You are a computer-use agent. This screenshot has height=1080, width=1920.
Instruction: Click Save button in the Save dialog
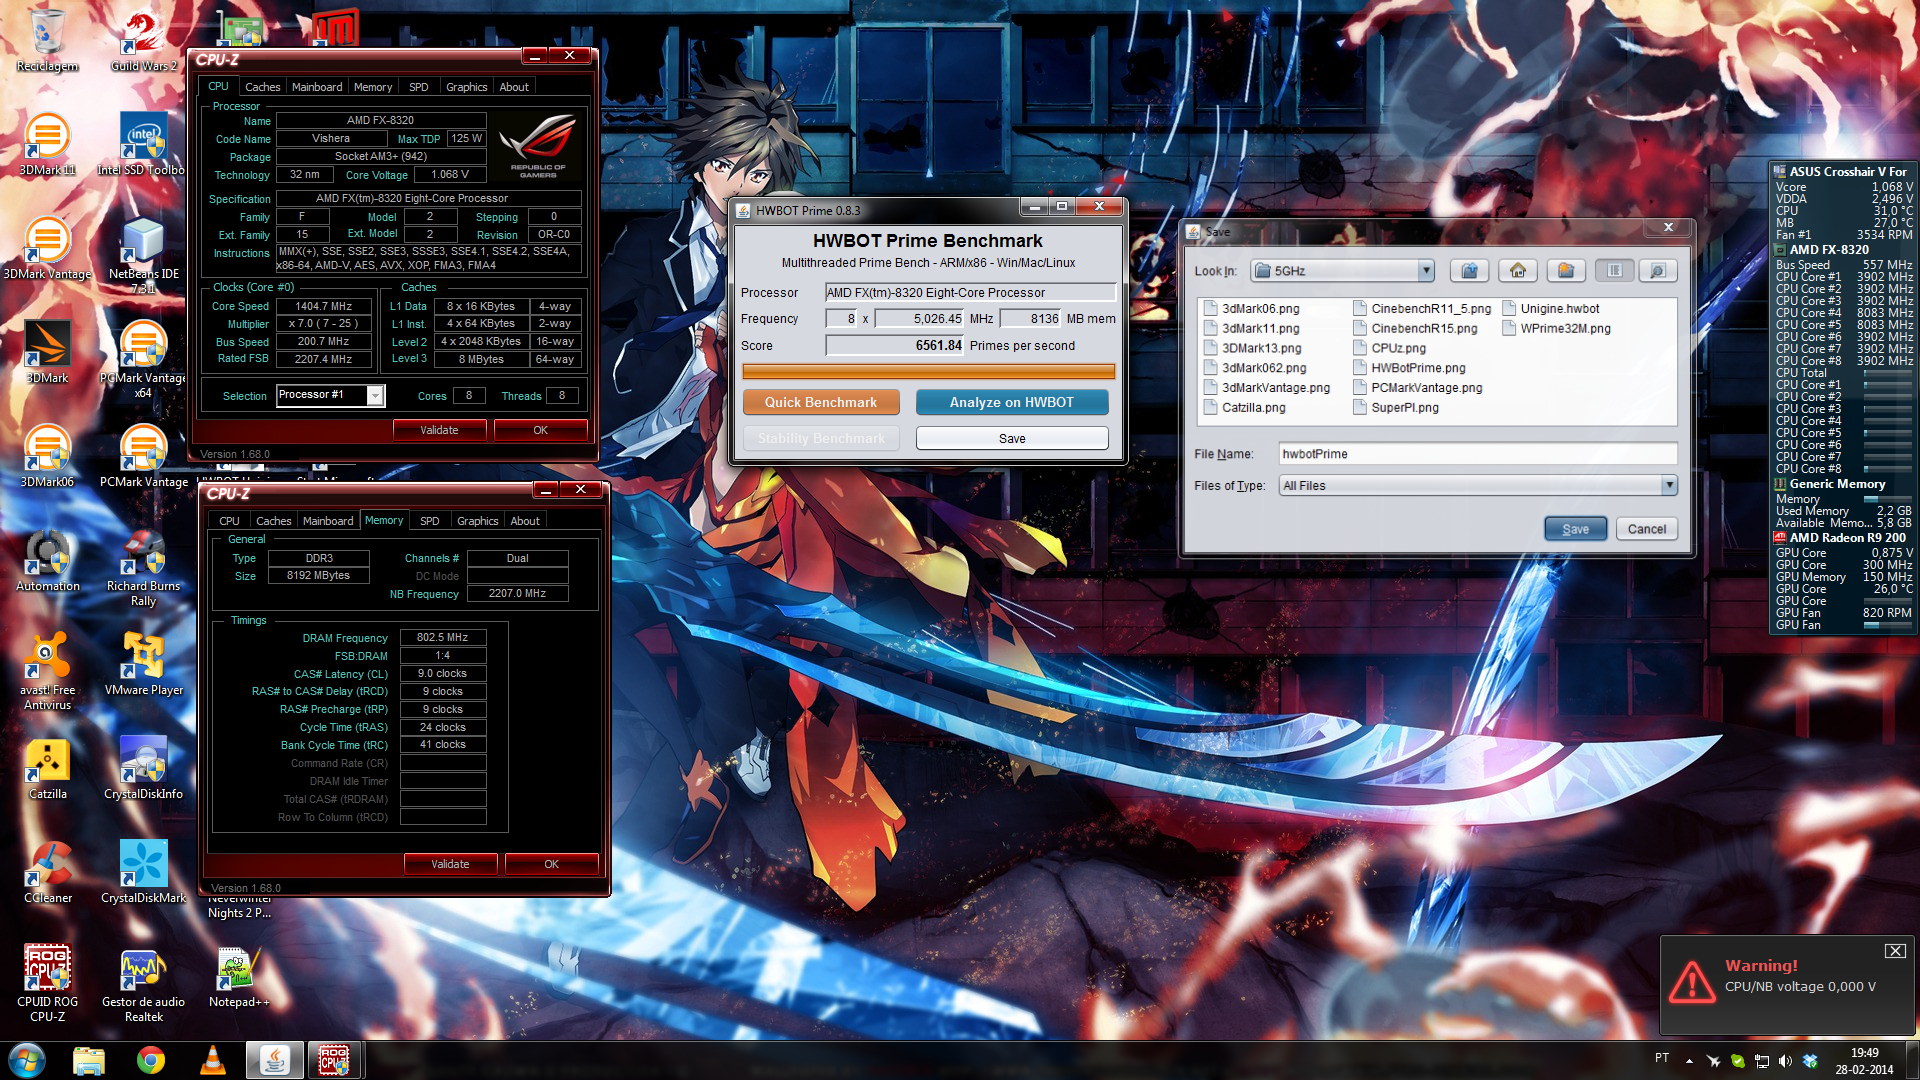(1575, 530)
